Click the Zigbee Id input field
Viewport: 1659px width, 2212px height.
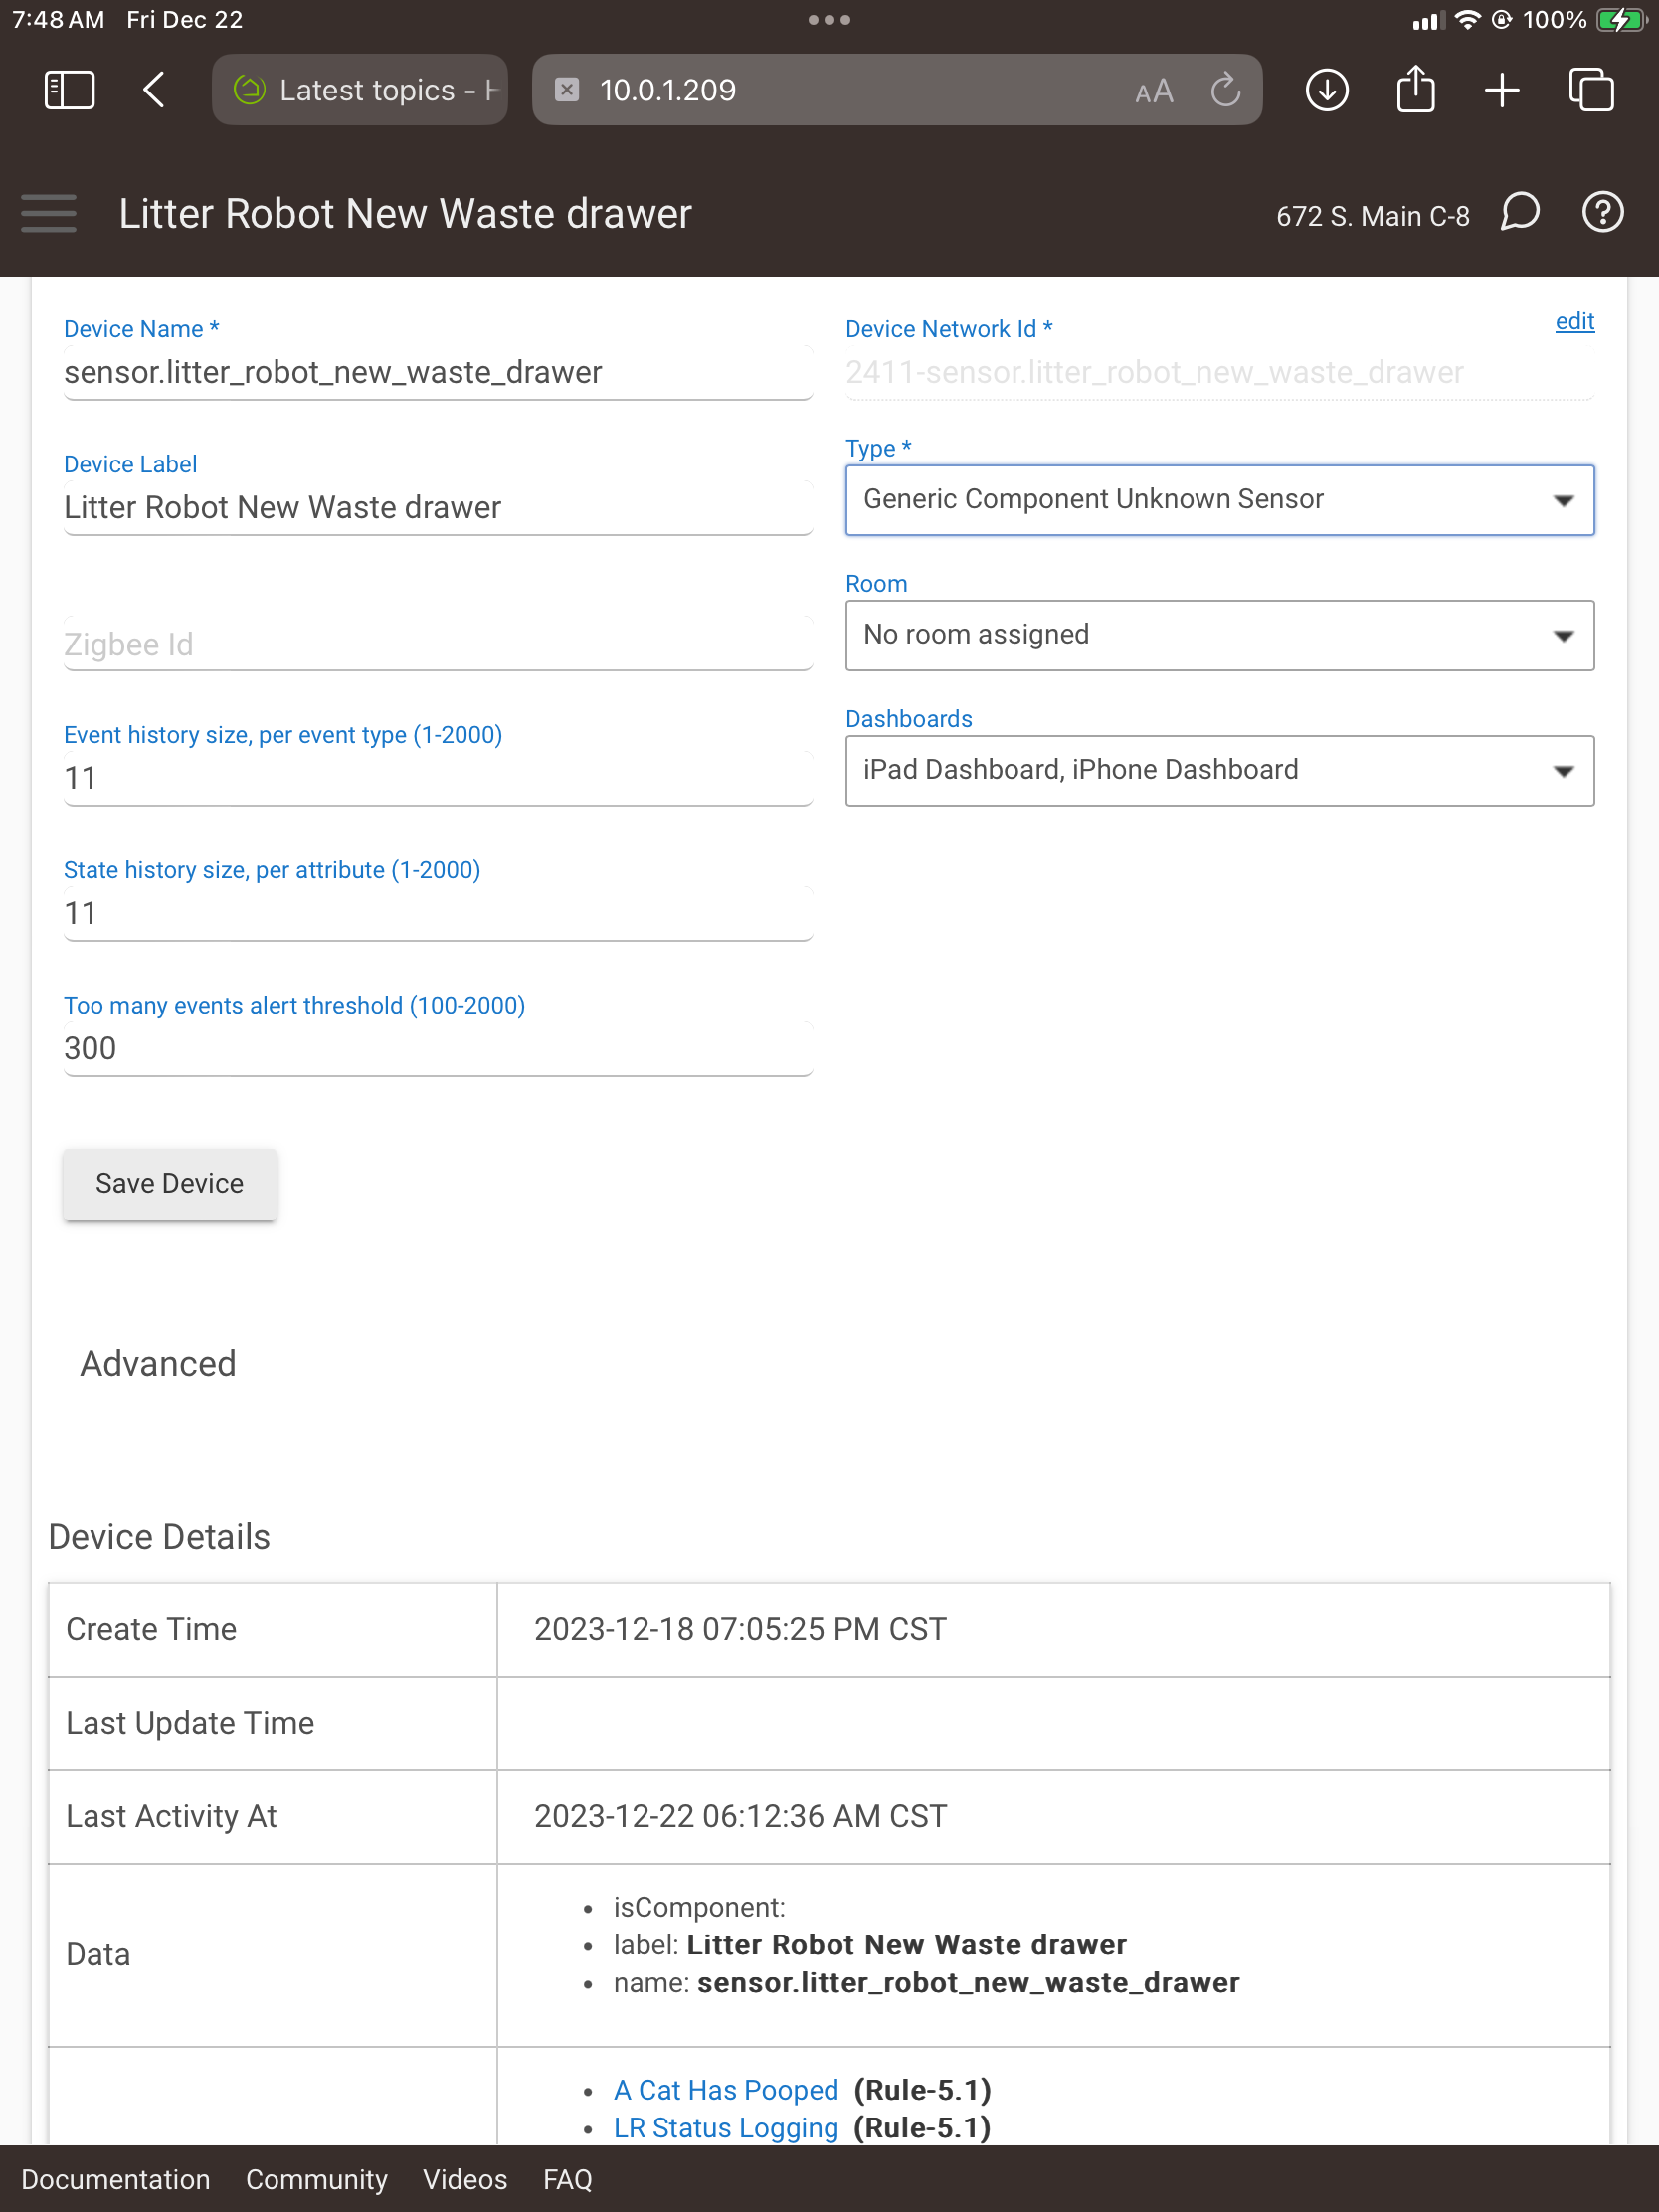point(438,643)
